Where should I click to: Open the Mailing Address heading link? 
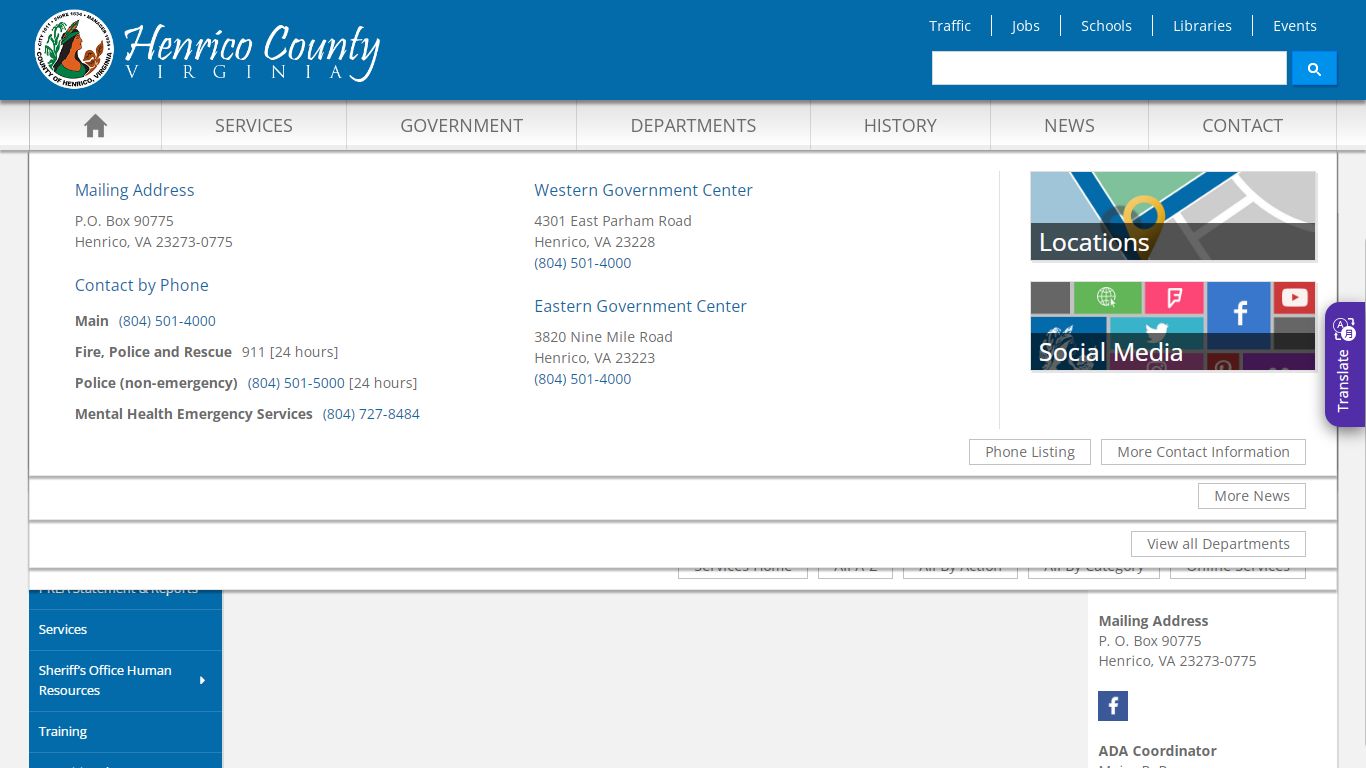point(135,190)
